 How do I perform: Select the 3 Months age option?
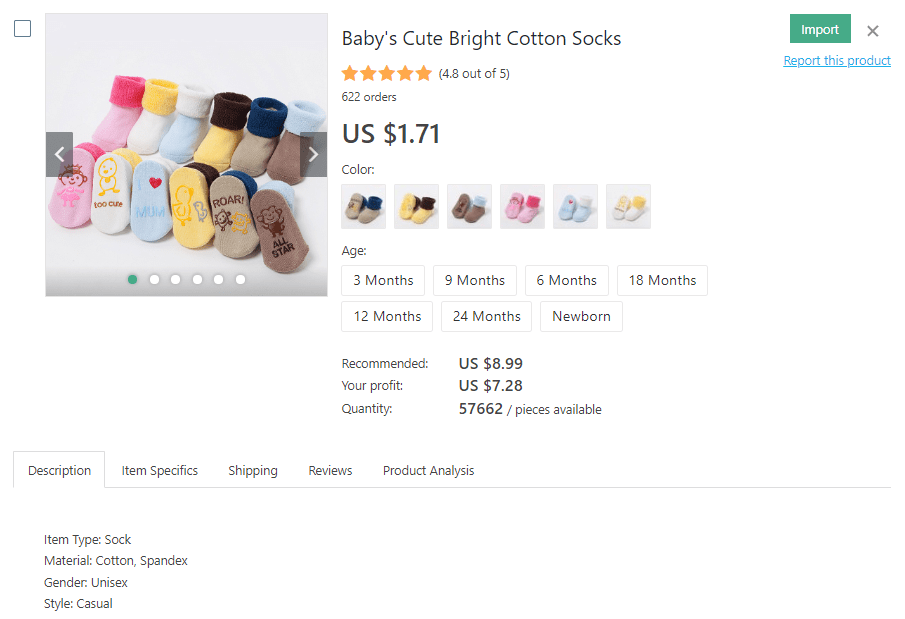(383, 281)
